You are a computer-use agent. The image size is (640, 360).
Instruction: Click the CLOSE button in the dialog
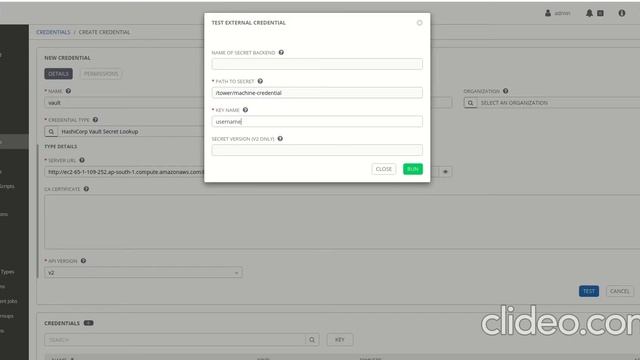click(x=384, y=169)
